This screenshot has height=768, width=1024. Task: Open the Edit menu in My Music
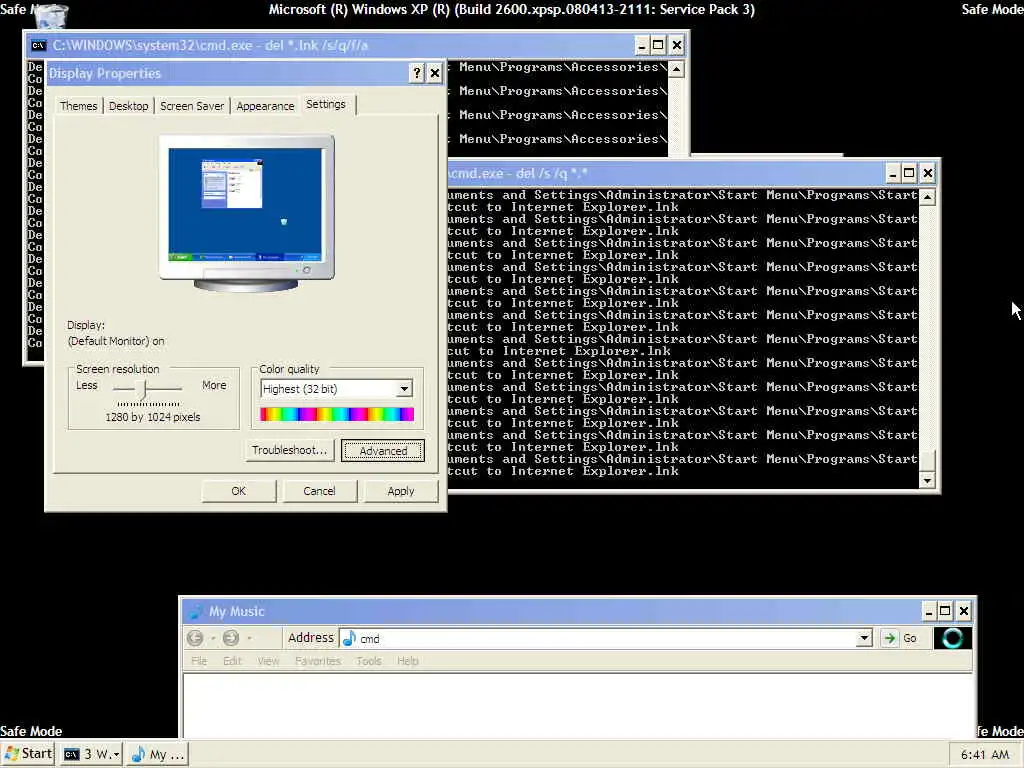tap(232, 661)
